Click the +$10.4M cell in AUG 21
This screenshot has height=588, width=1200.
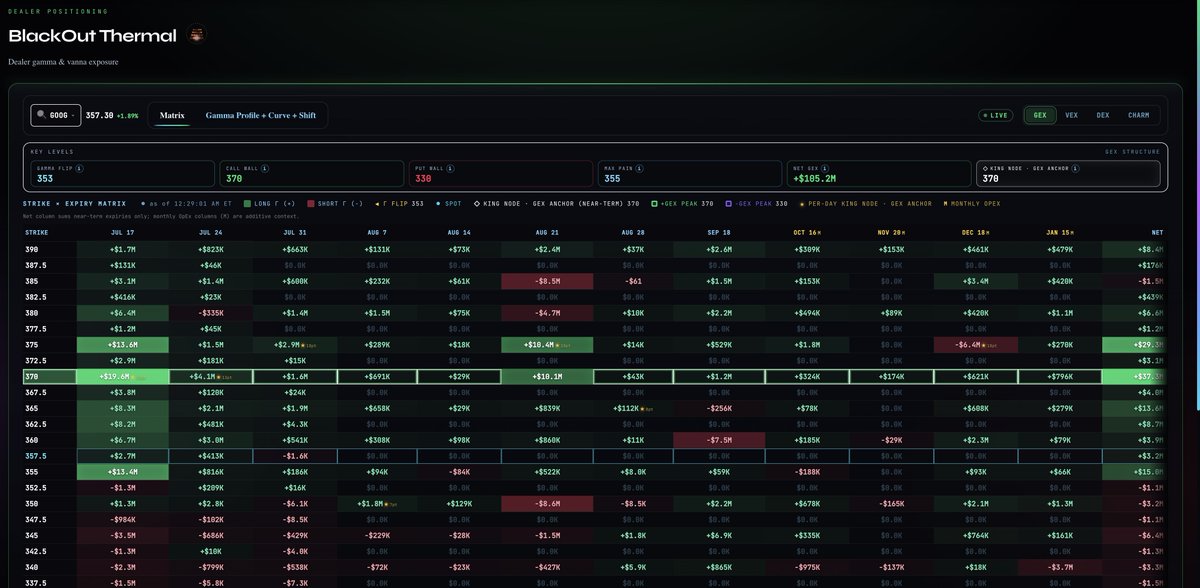click(x=546, y=345)
